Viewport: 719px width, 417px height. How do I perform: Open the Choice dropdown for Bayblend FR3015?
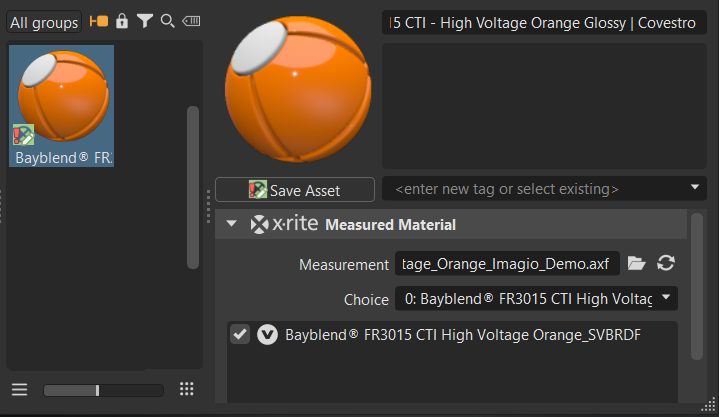536,299
